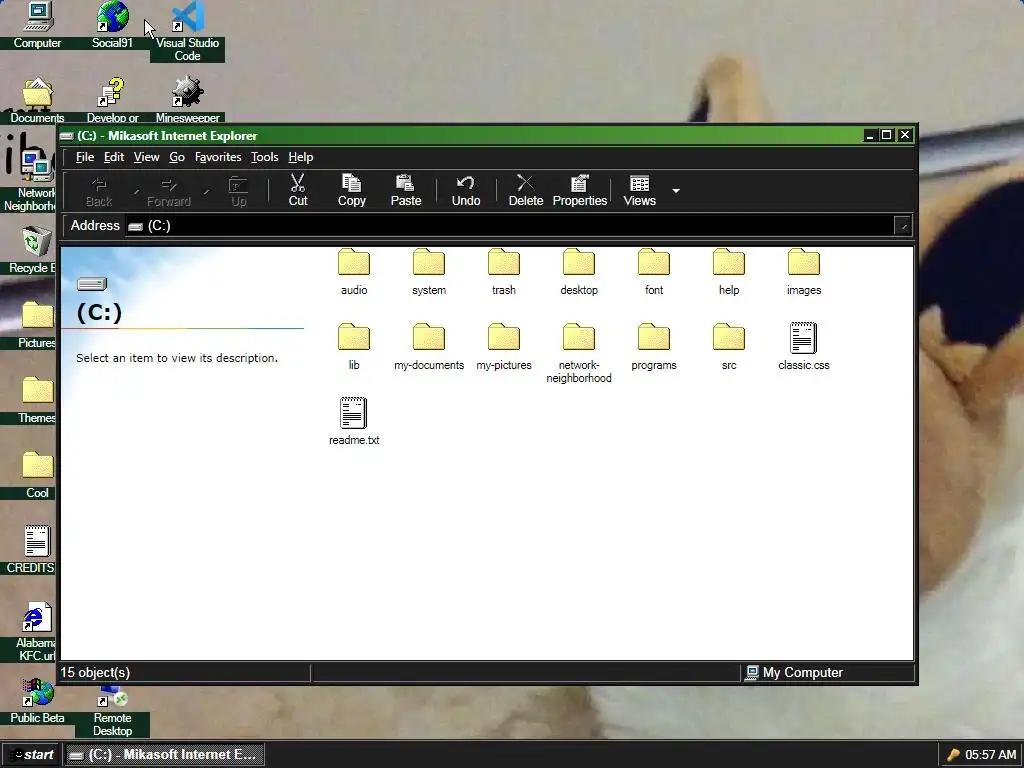Viewport: 1024px width, 768px height.
Task: Click the Recycle Bin desktop icon
Action: (33, 250)
